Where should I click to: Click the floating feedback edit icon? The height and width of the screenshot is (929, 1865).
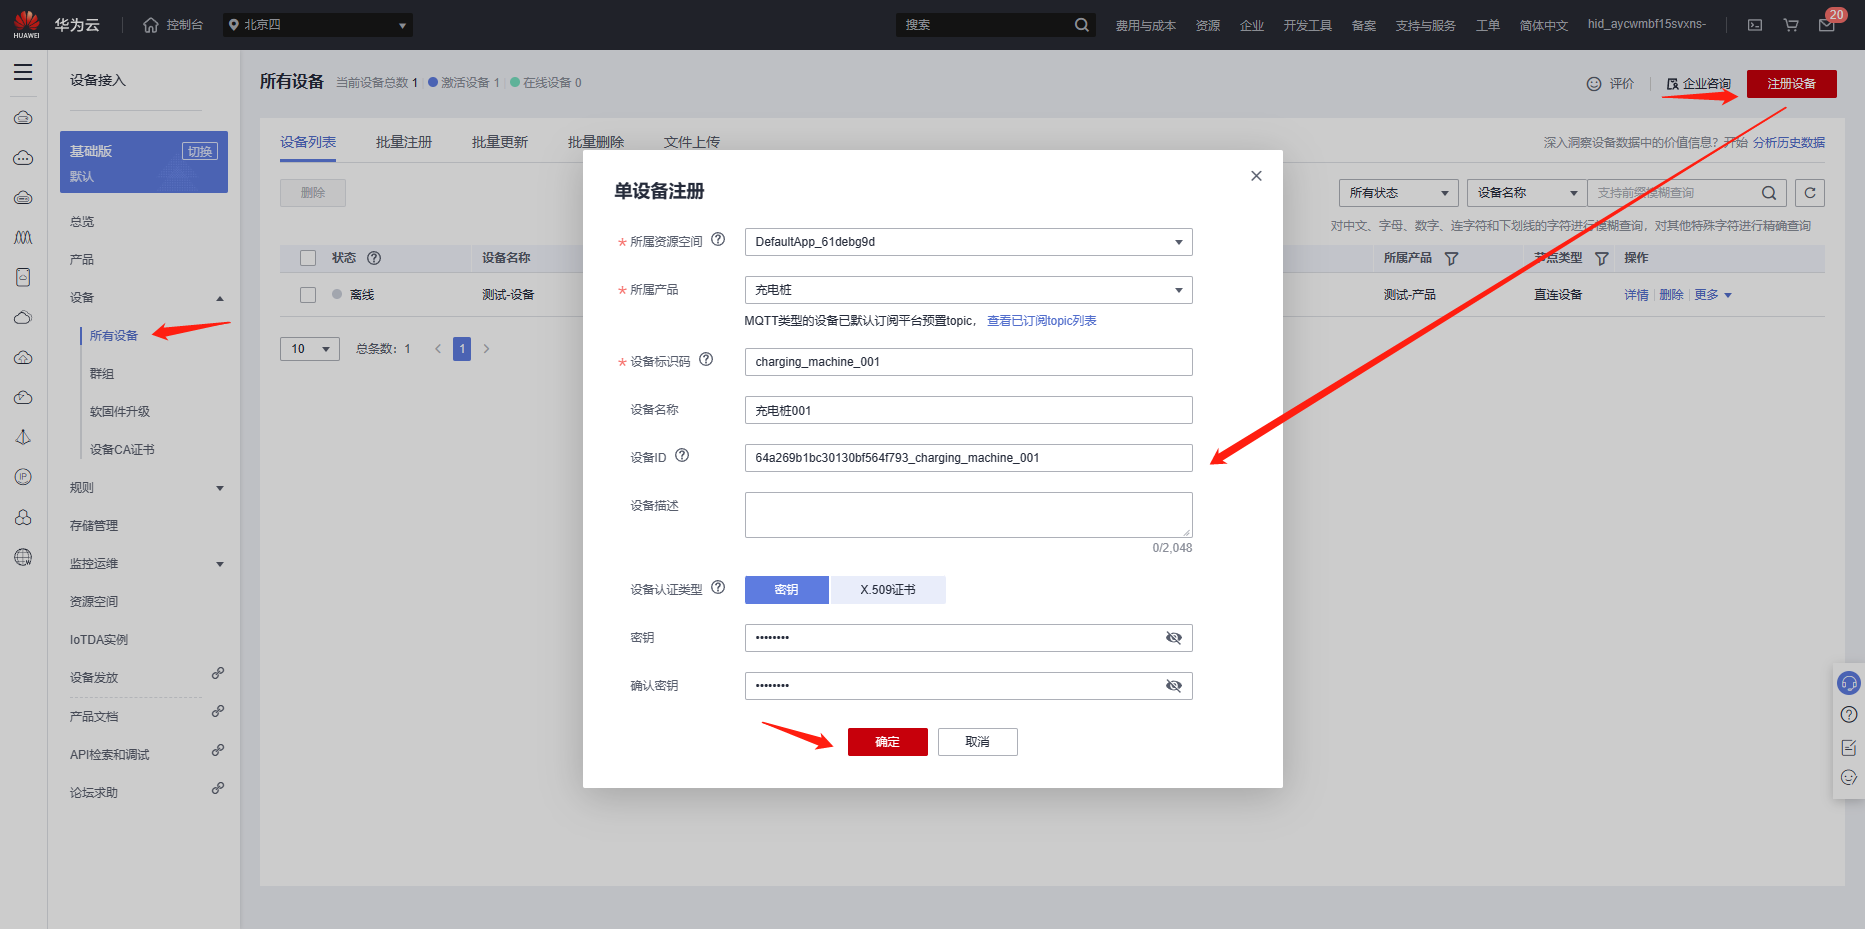[1849, 747]
